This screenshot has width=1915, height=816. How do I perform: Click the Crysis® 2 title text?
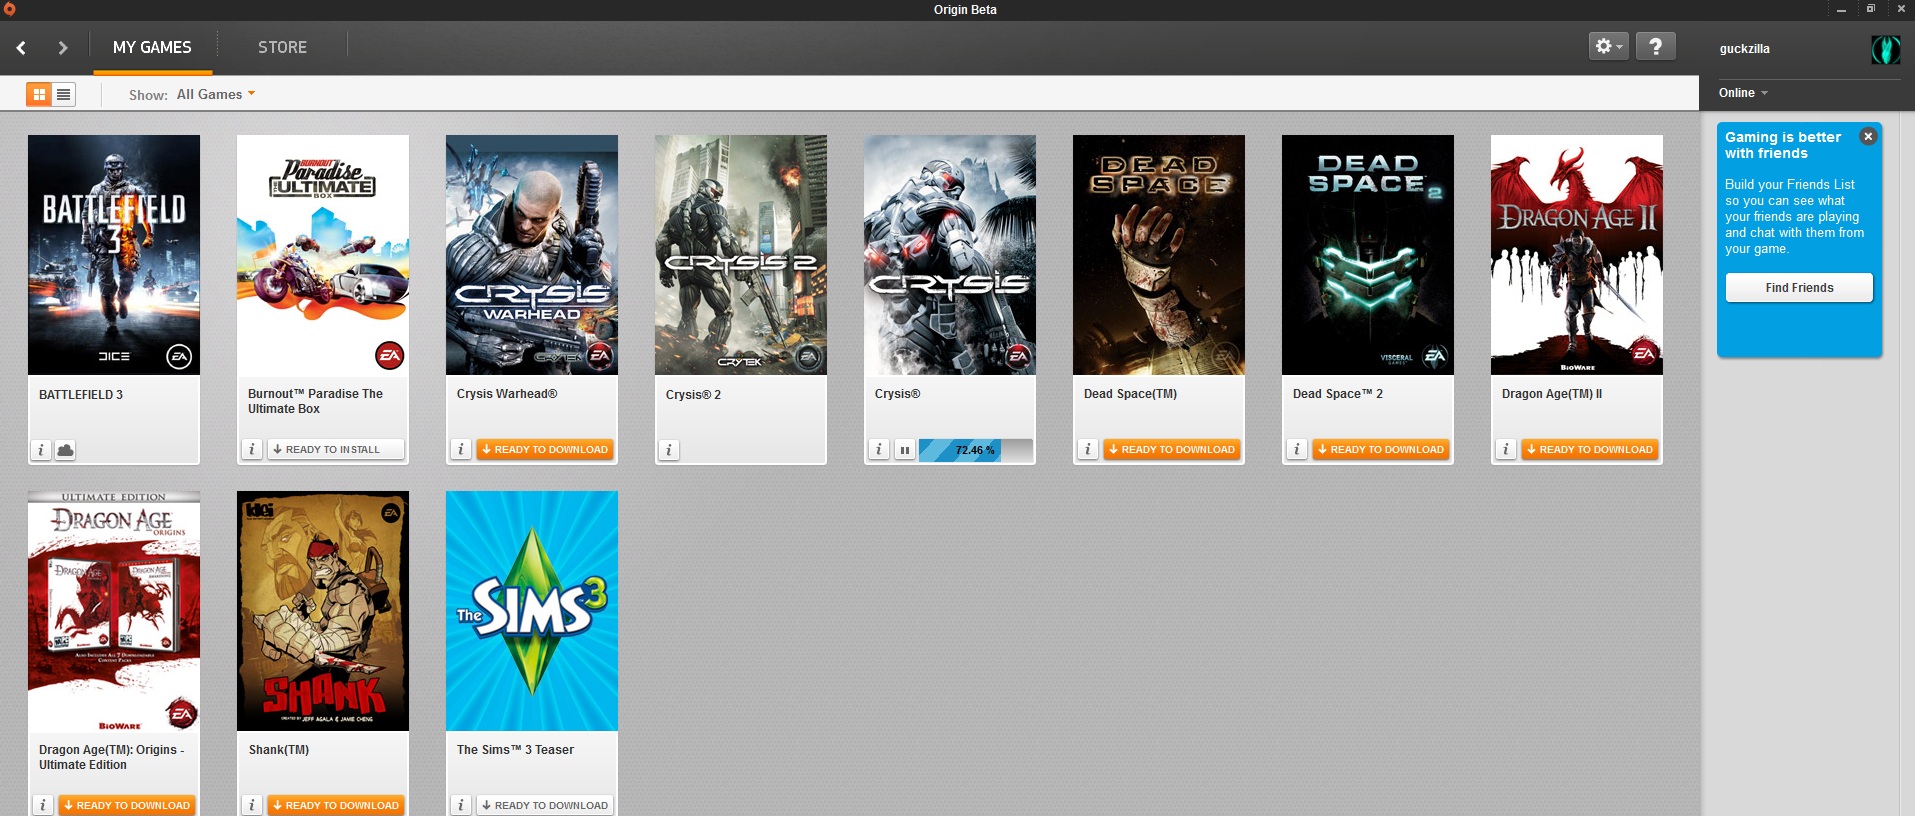point(693,395)
